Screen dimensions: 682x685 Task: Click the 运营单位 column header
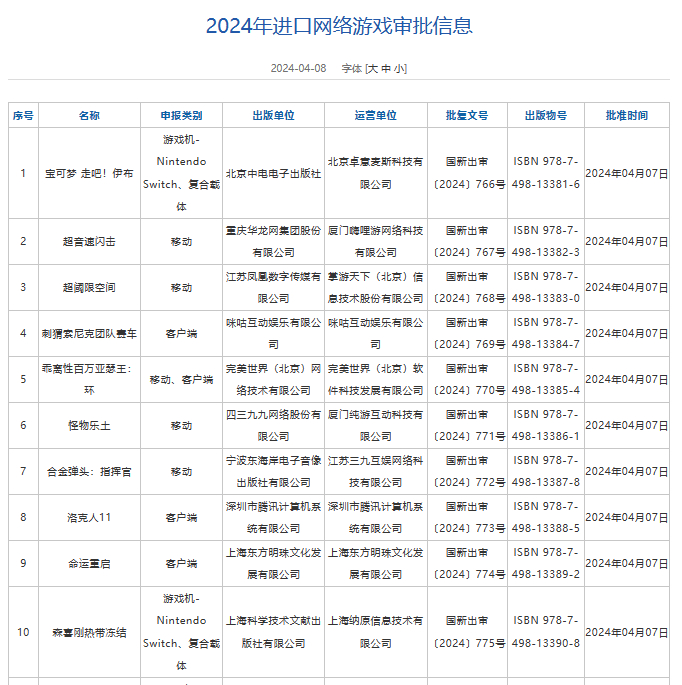(376, 115)
